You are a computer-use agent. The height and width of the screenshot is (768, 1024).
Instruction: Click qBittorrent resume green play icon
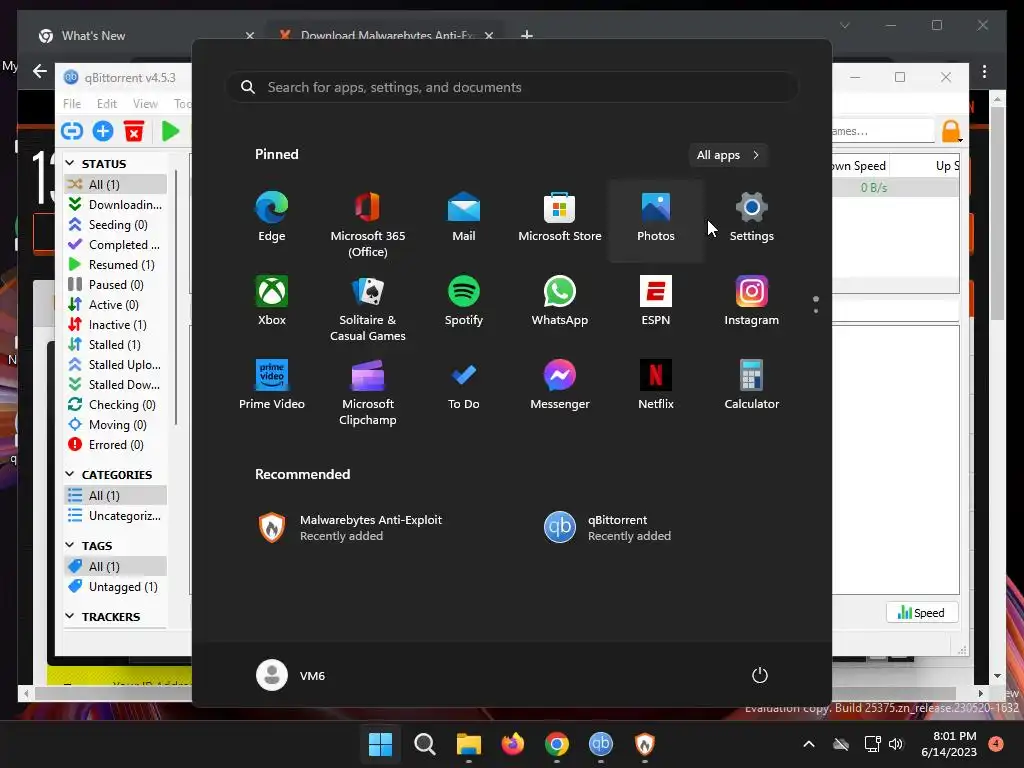[x=170, y=131]
